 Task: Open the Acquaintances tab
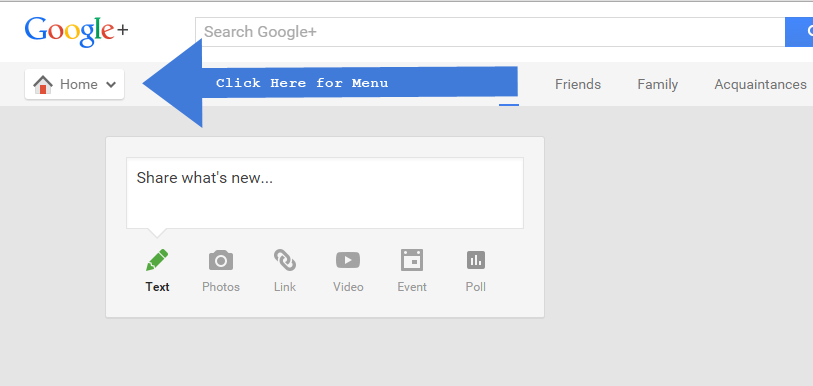[760, 84]
